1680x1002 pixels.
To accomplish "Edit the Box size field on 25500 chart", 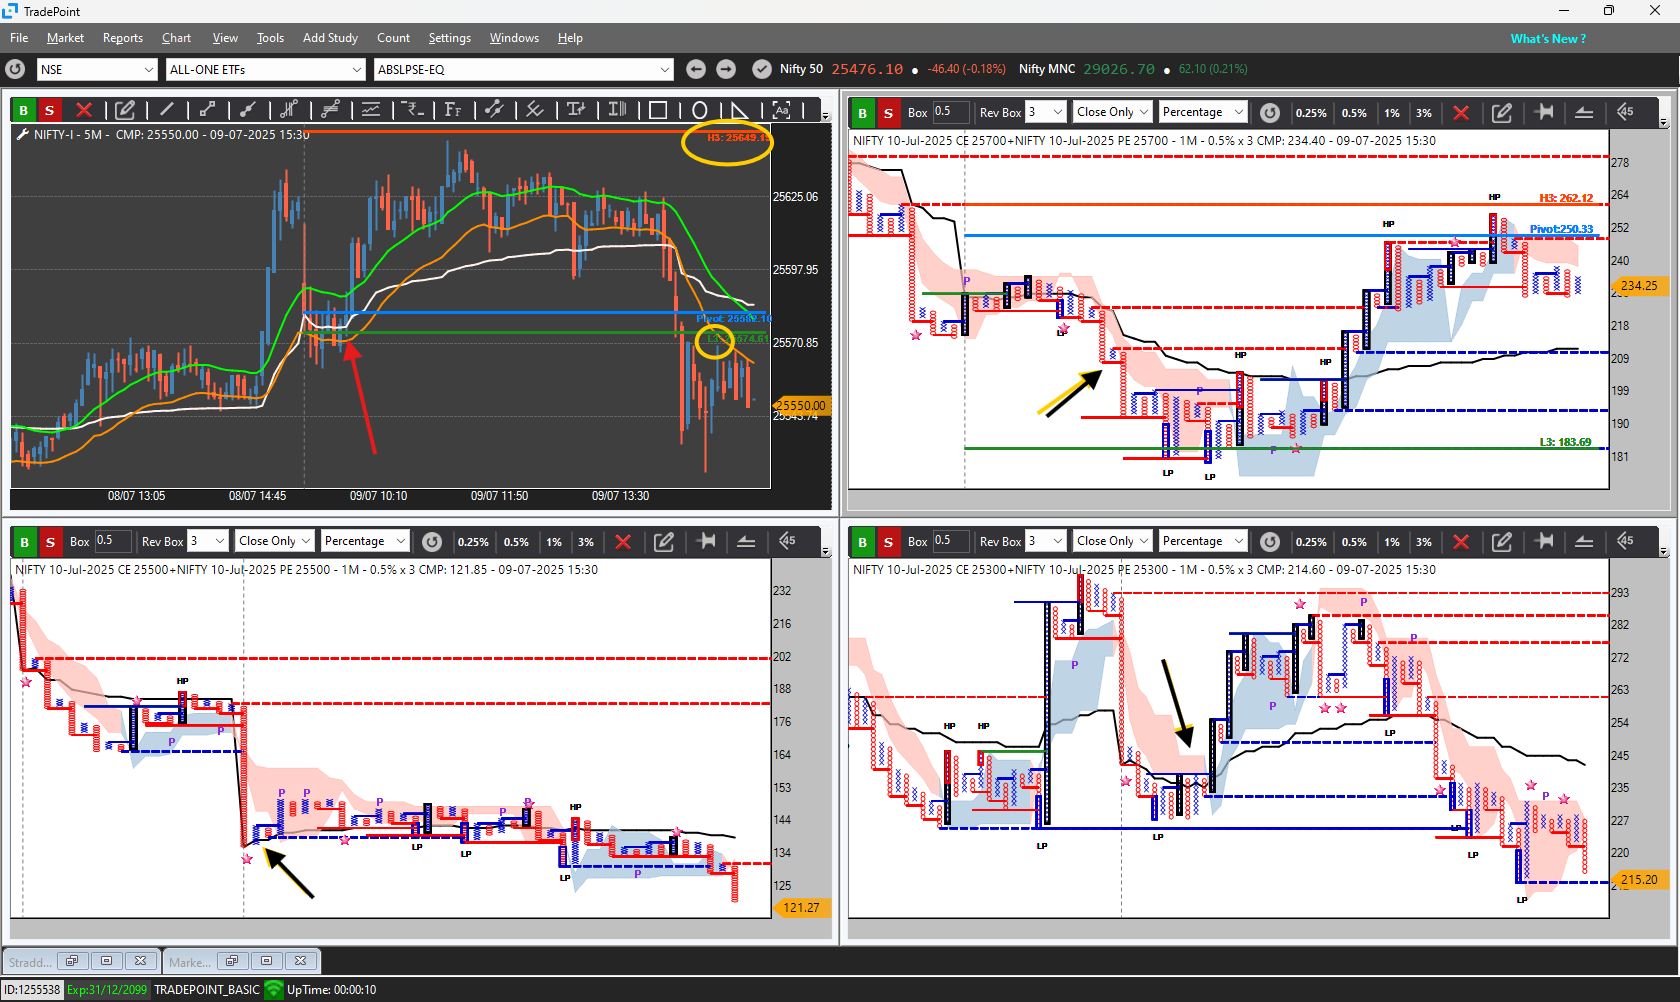I will 113,540.
